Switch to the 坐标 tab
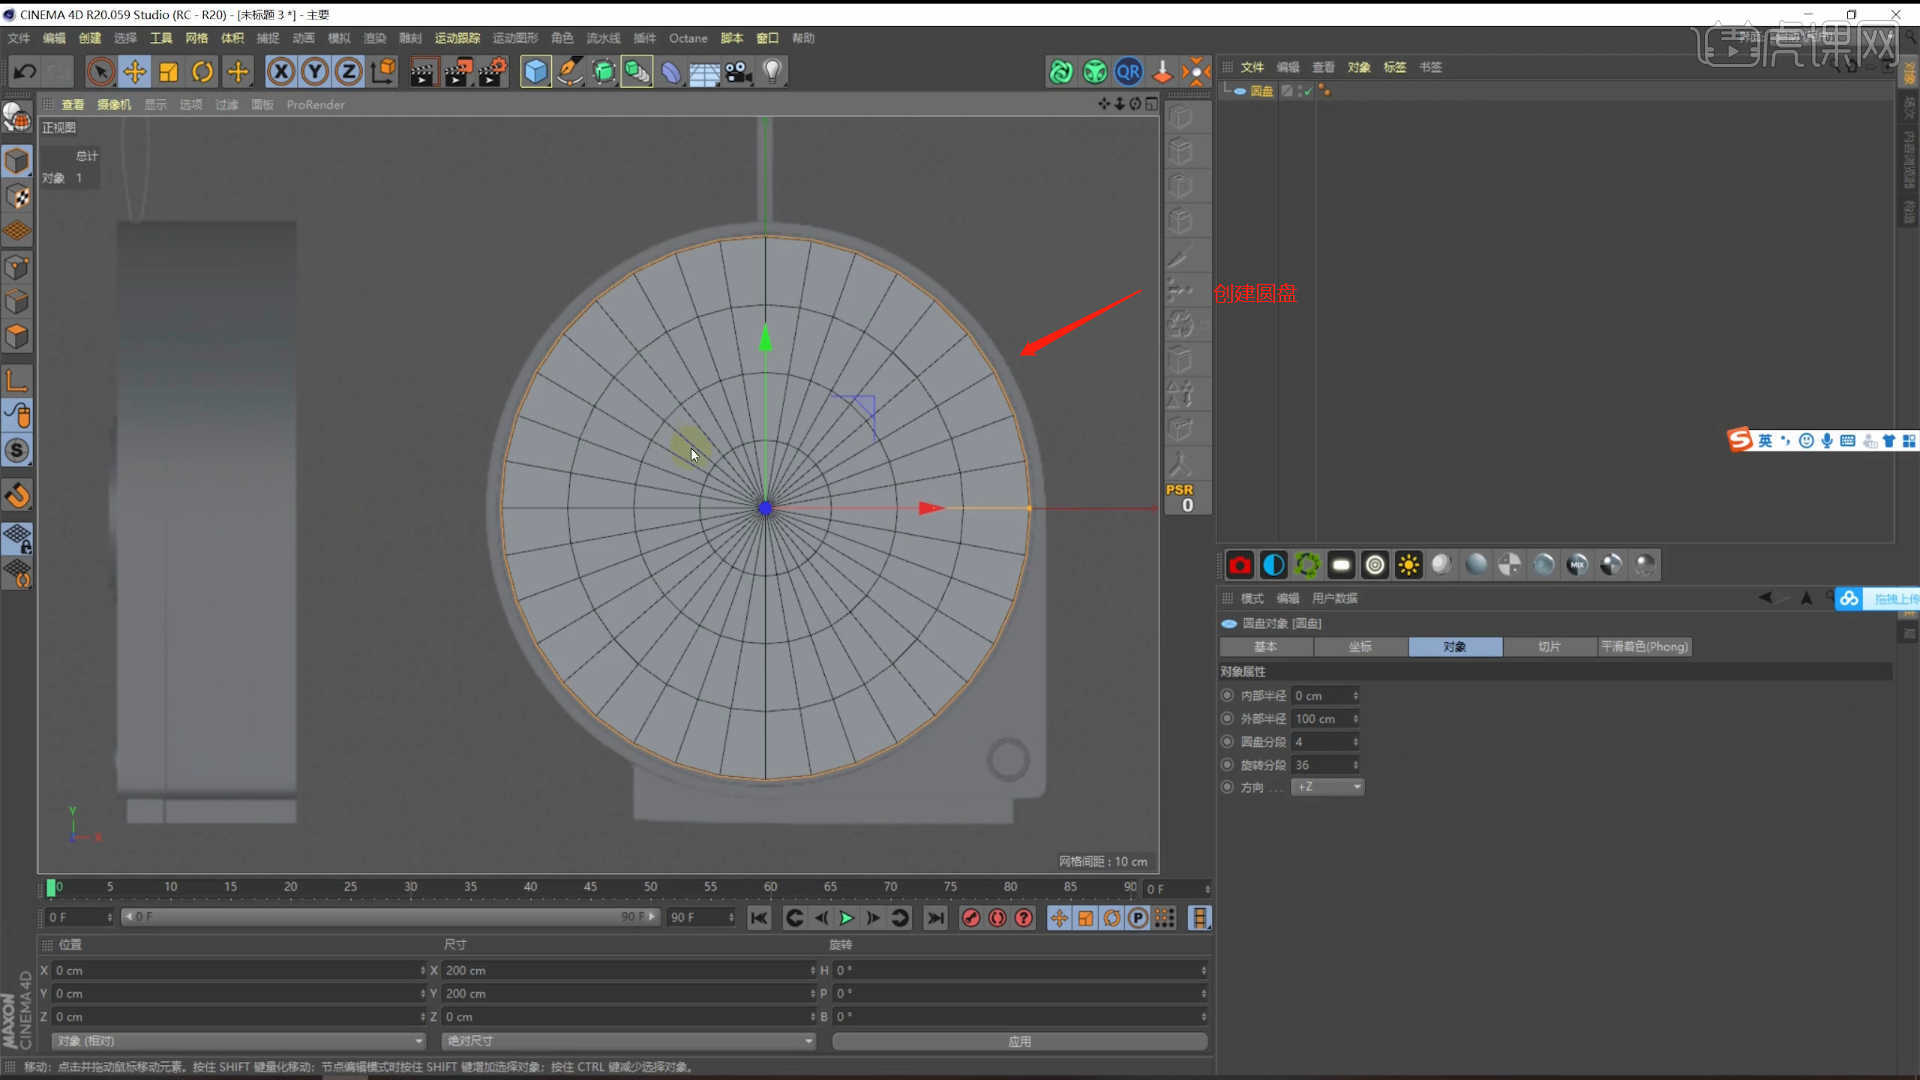The width and height of the screenshot is (1920, 1080). (1361, 647)
